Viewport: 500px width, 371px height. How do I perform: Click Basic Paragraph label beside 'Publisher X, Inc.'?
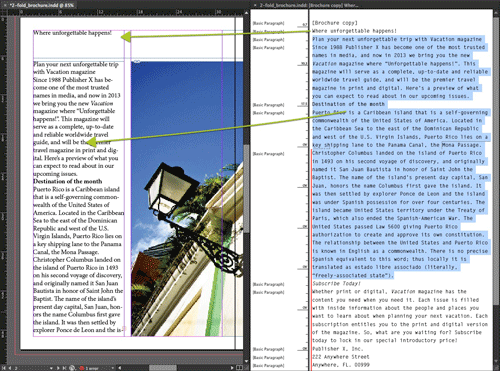pos(268,349)
